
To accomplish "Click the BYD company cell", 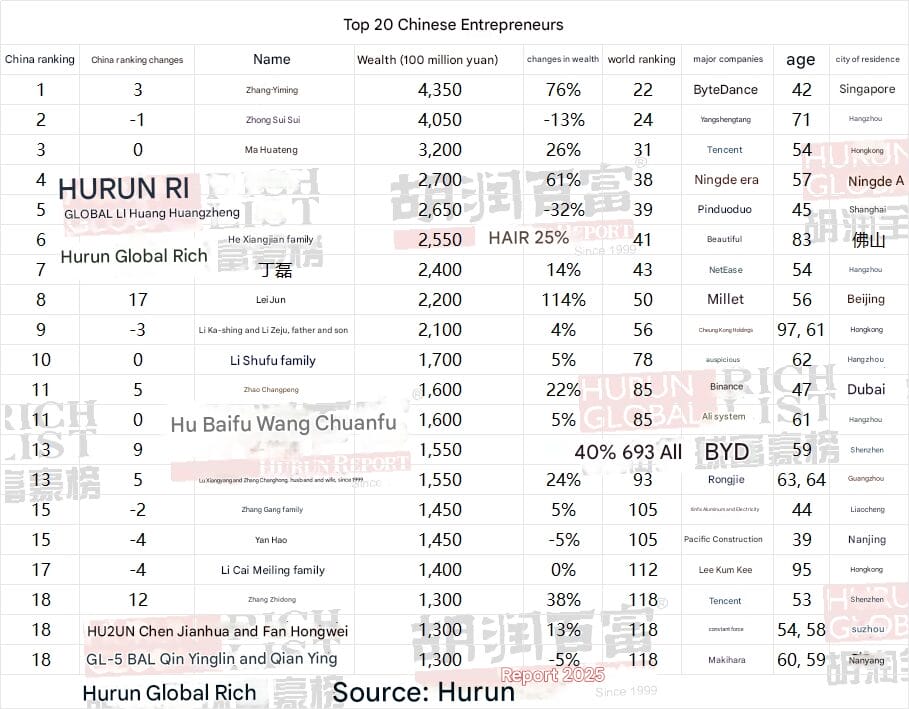I will [726, 451].
